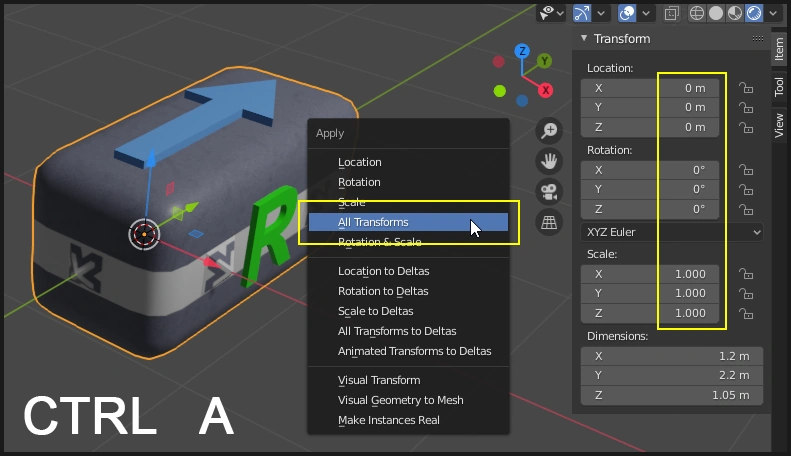
Task: Click the Y axis on navigation gizmo
Action: pos(544,61)
